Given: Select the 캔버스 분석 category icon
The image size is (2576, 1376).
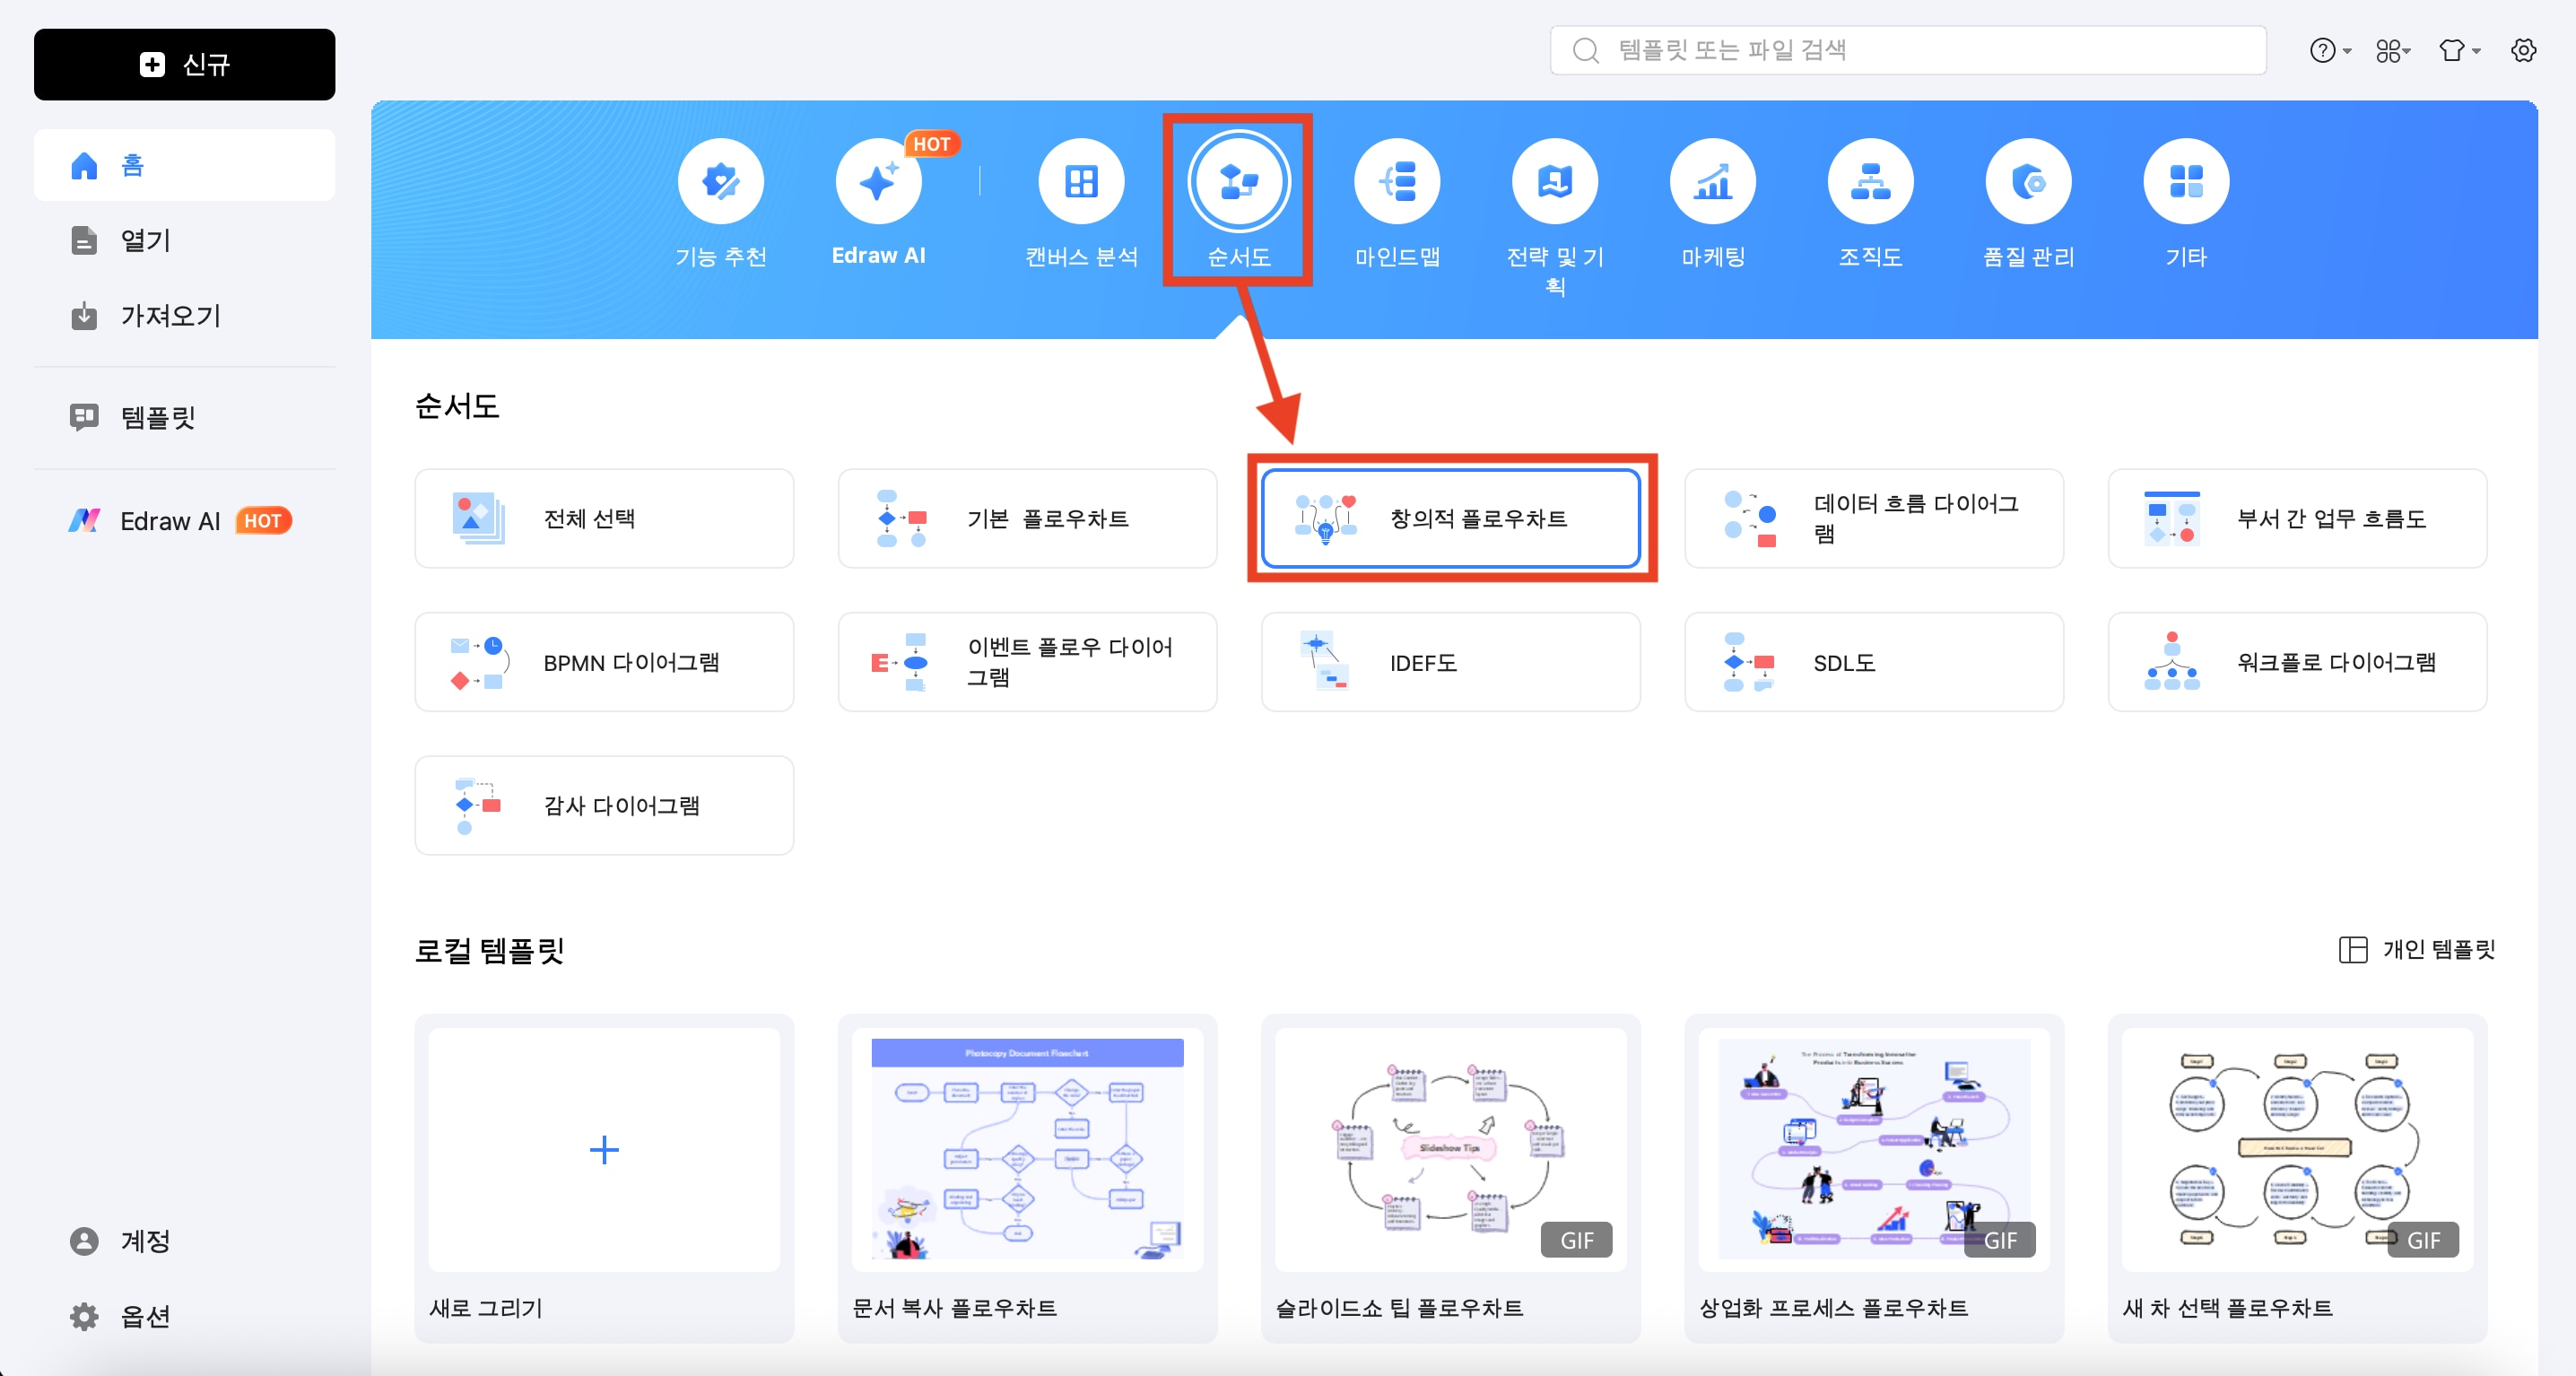Looking at the screenshot, I should (1080, 180).
